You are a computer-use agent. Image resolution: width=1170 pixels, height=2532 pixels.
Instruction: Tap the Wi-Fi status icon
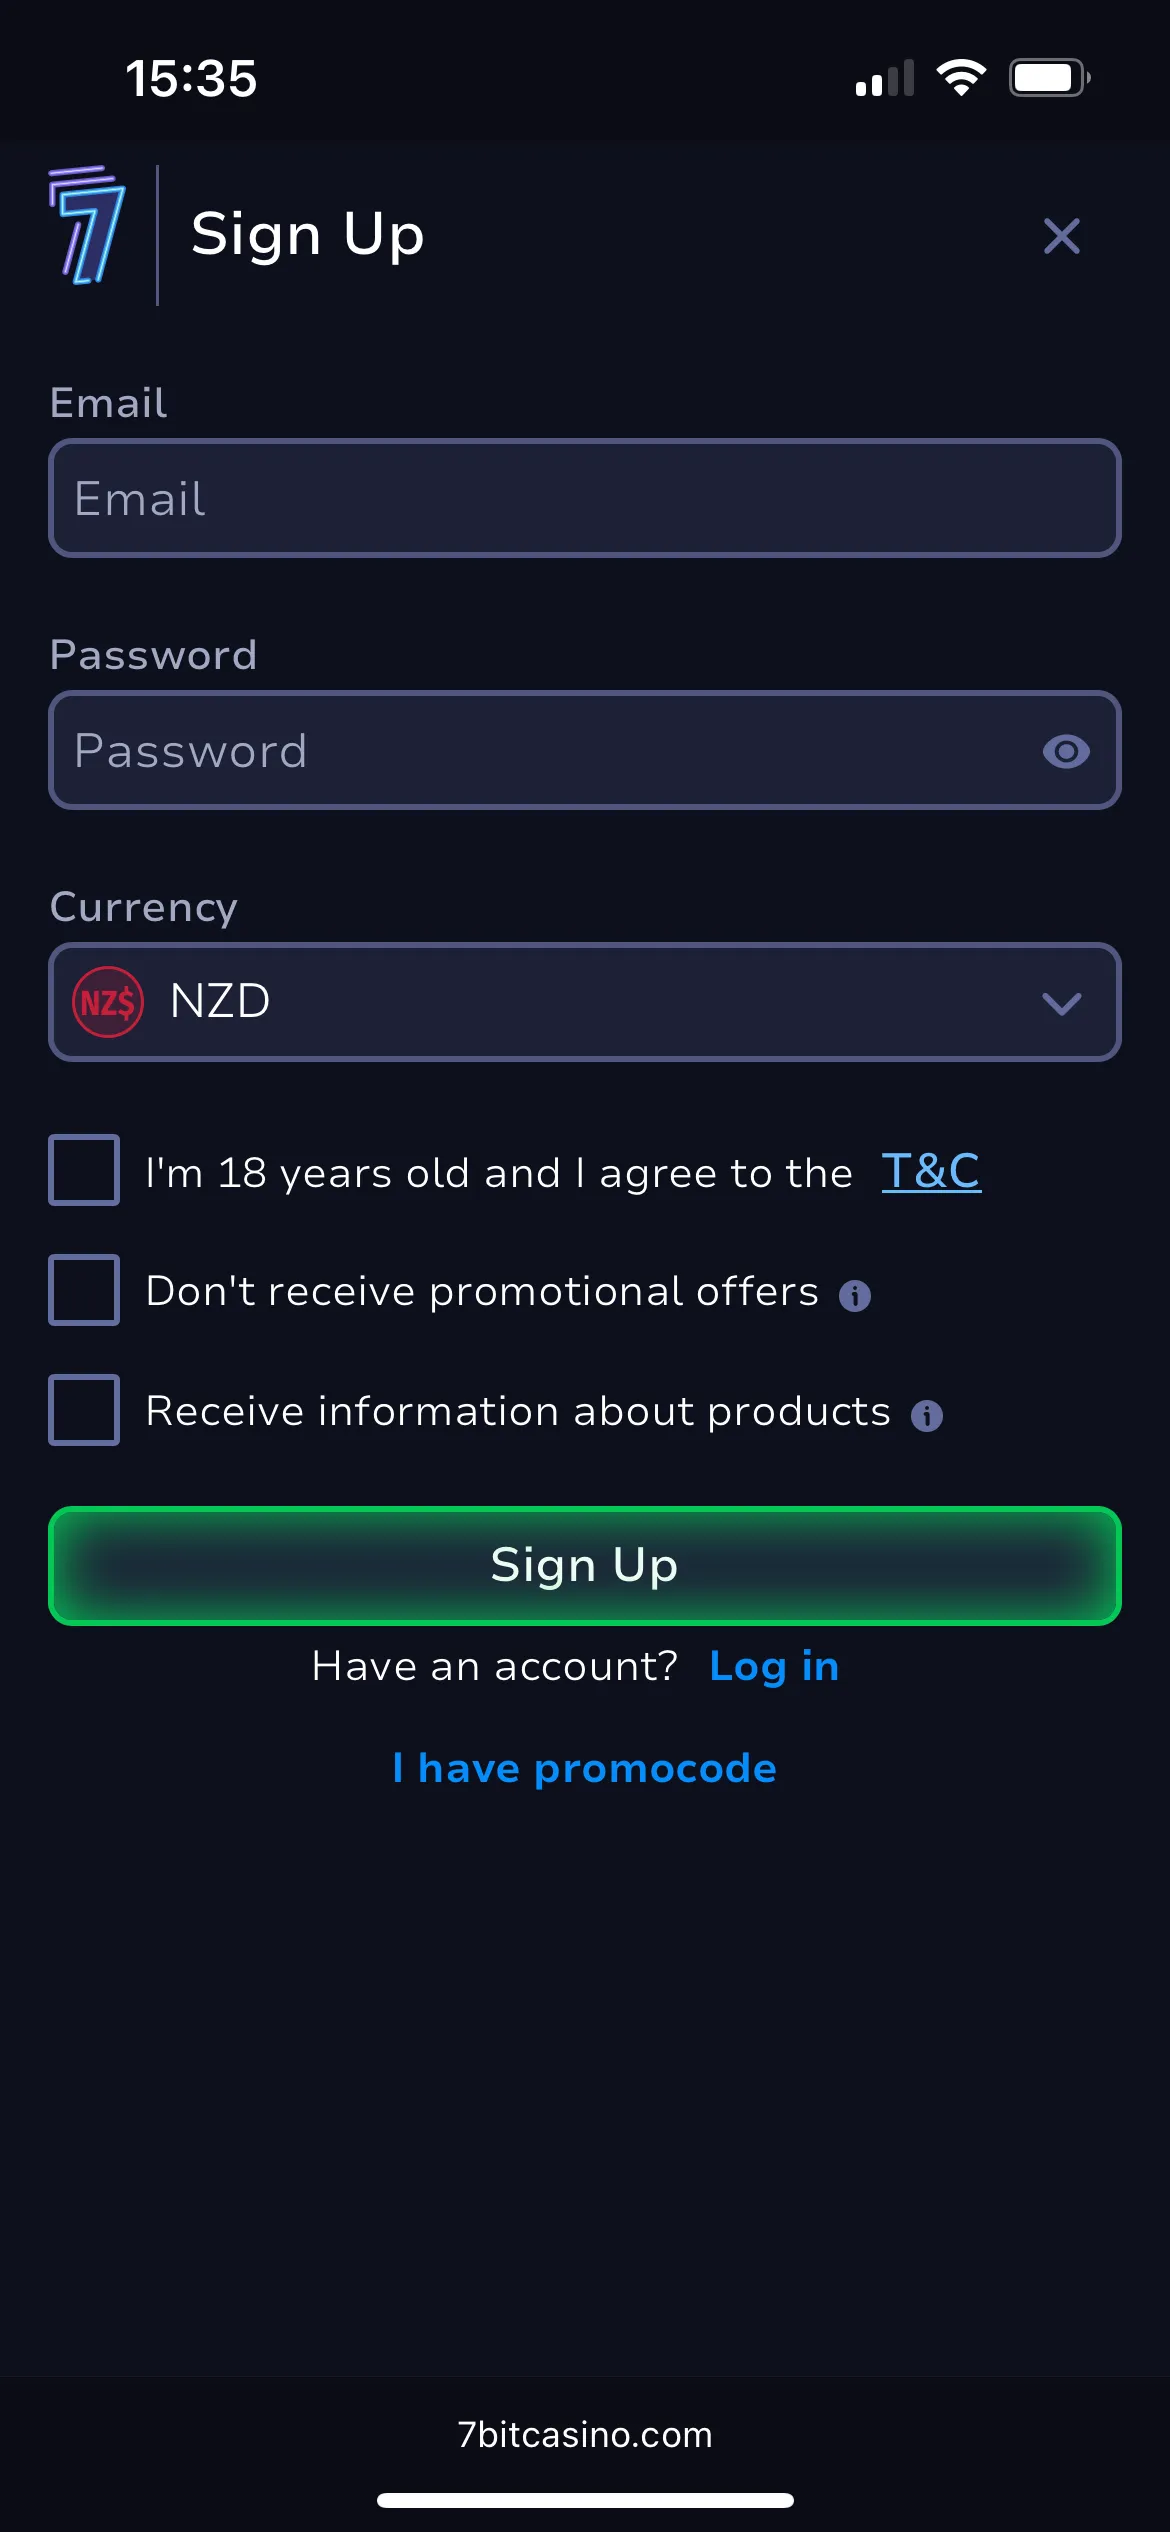click(960, 78)
